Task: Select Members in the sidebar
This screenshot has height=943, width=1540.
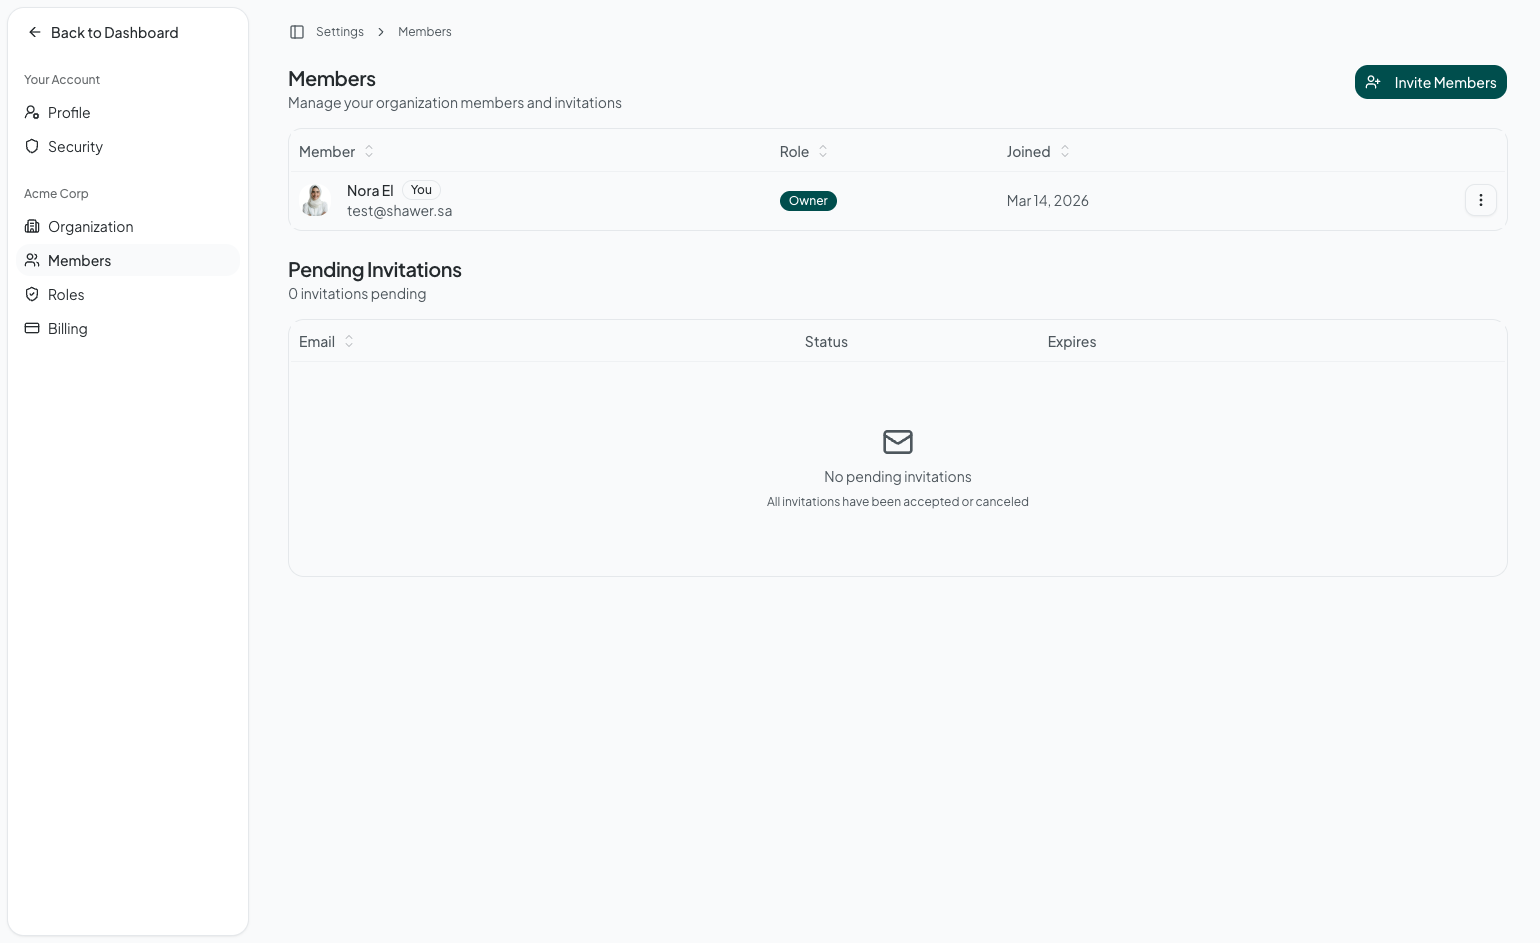Action: (79, 261)
